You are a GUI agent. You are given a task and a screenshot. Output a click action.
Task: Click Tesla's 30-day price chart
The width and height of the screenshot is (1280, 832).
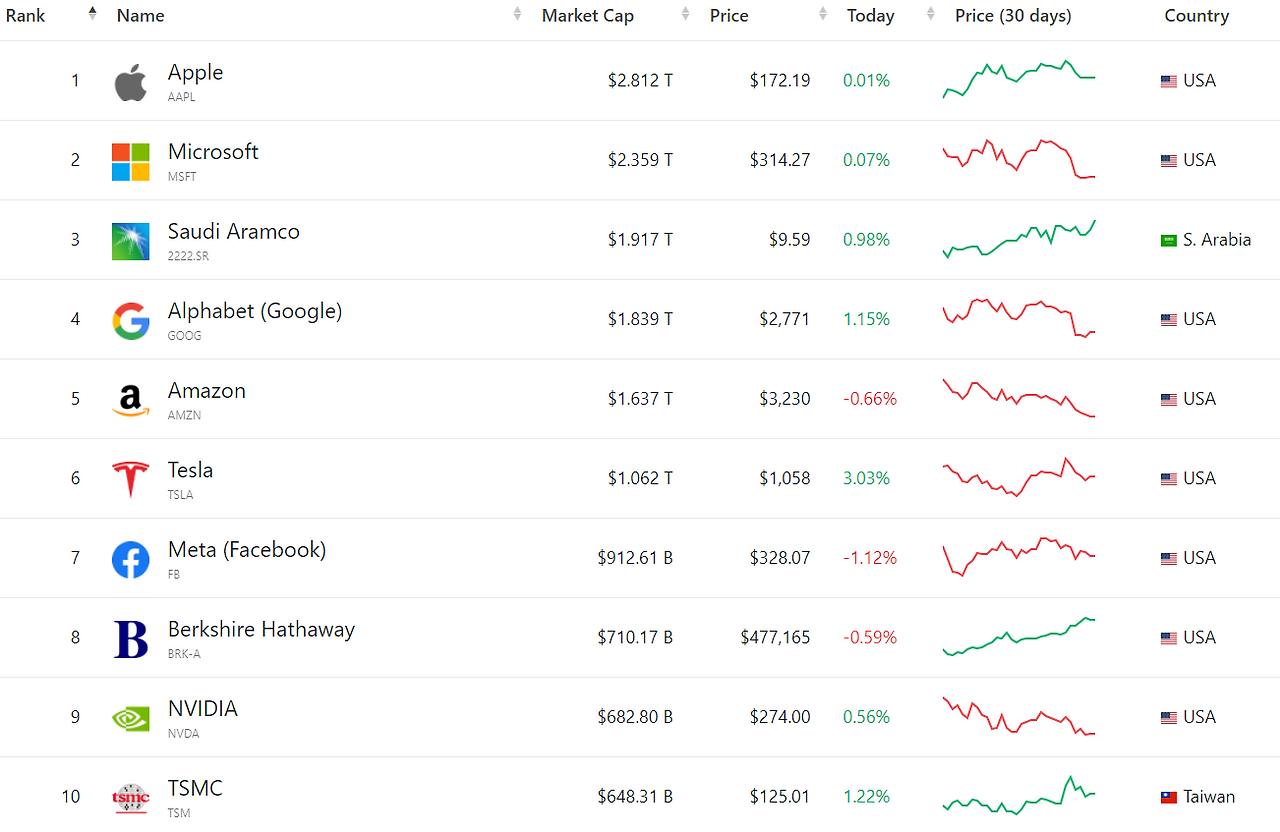(x=1019, y=478)
